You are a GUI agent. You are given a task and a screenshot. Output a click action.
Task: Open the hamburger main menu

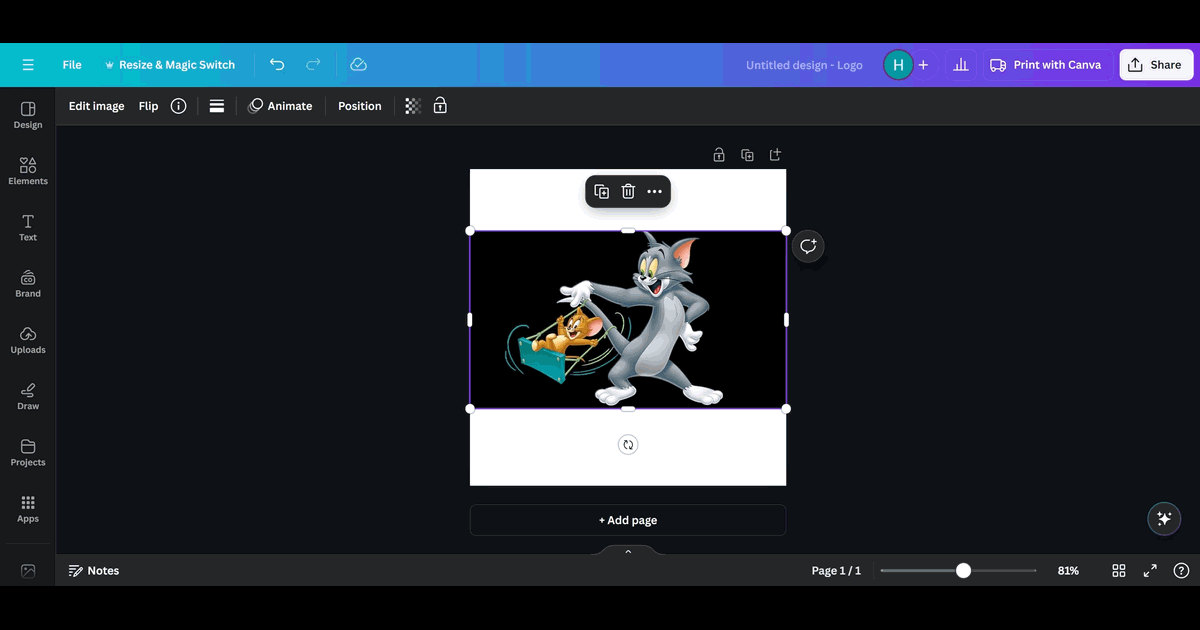pos(28,65)
